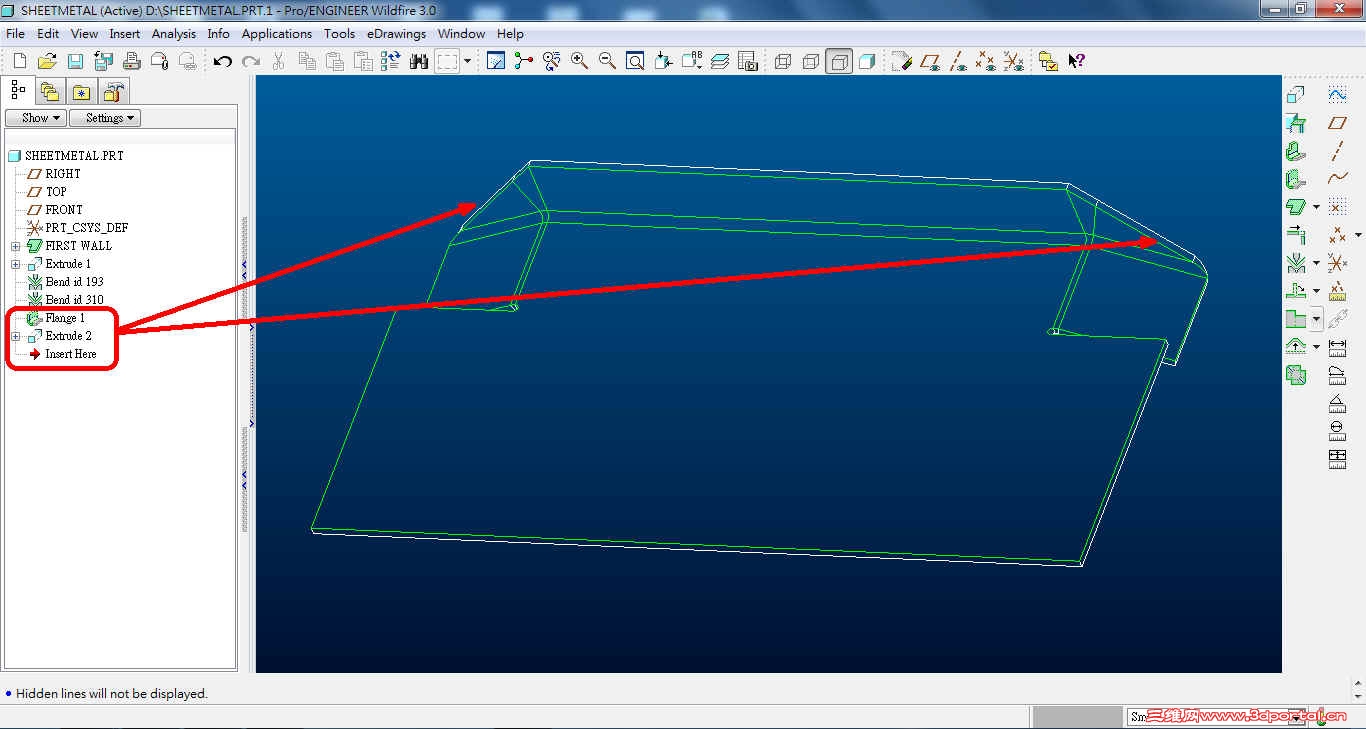Toggle datum plane display on or off

click(930, 61)
